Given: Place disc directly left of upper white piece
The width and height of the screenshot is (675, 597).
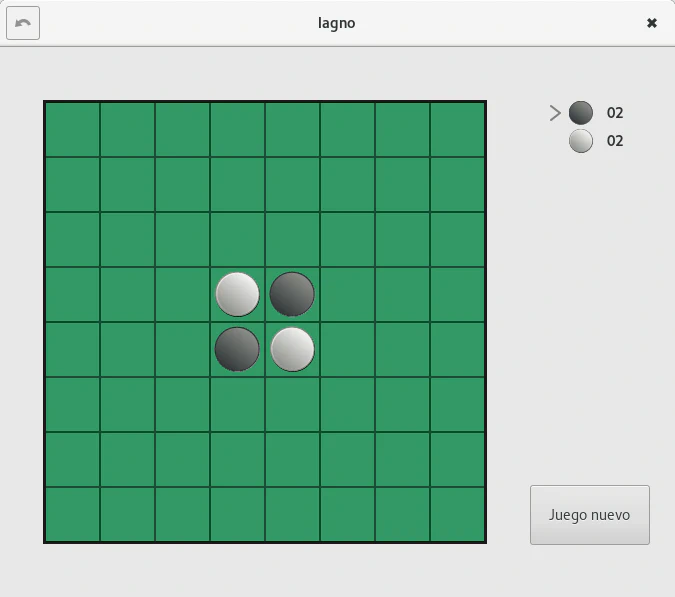Looking at the screenshot, I should click(x=182, y=294).
